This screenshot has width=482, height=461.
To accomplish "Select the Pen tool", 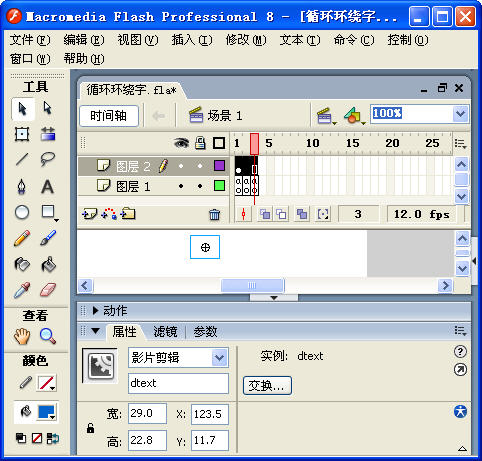I will [22, 186].
